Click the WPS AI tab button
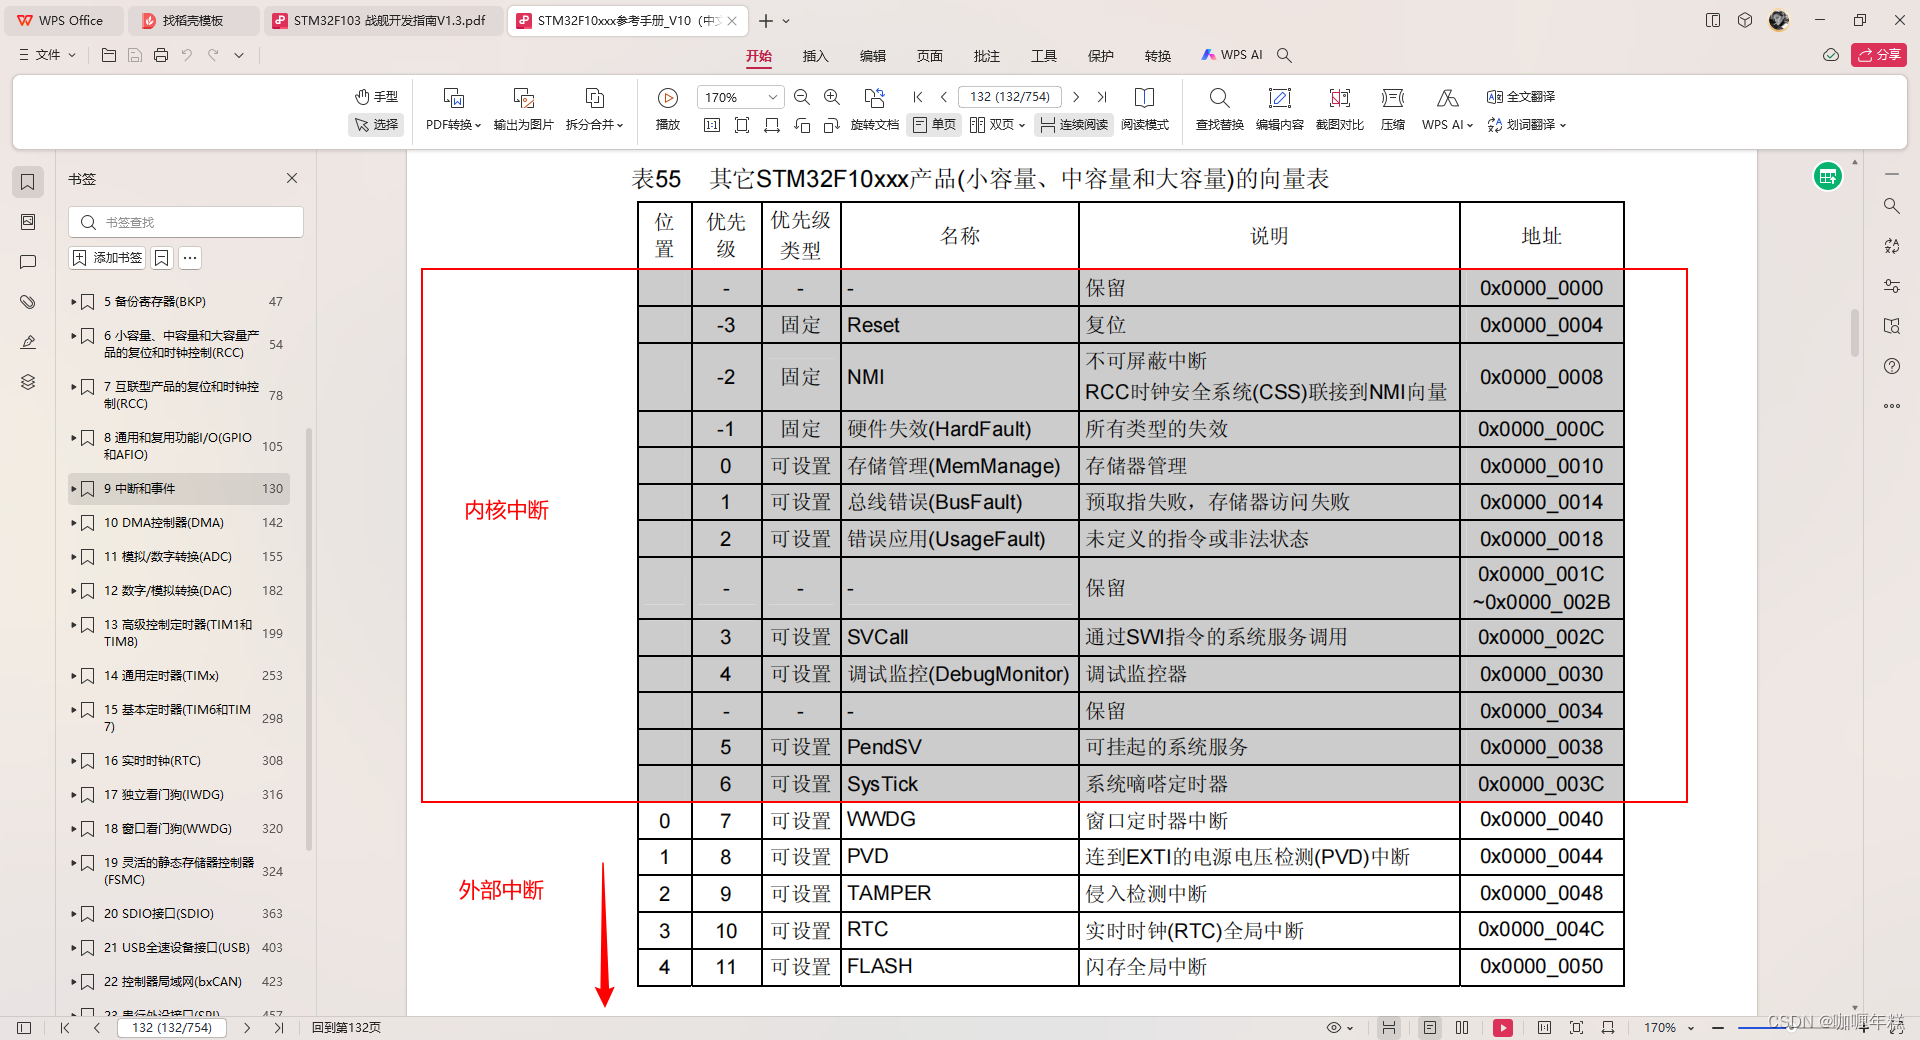 click(1232, 55)
